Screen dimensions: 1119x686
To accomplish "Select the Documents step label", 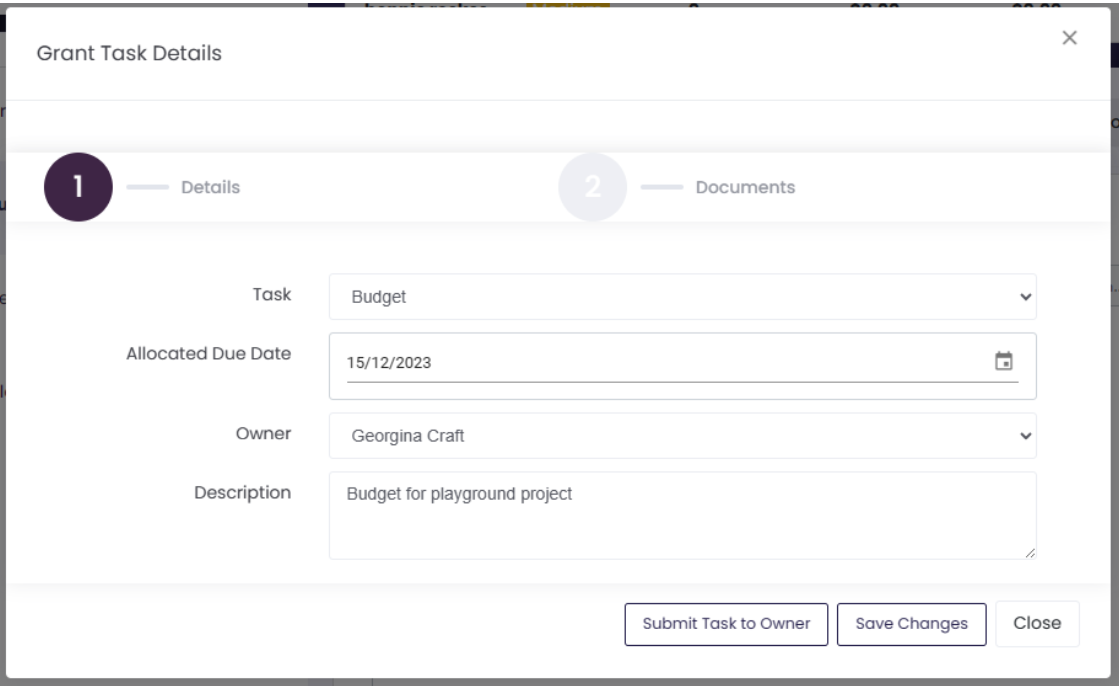I will [x=745, y=187].
